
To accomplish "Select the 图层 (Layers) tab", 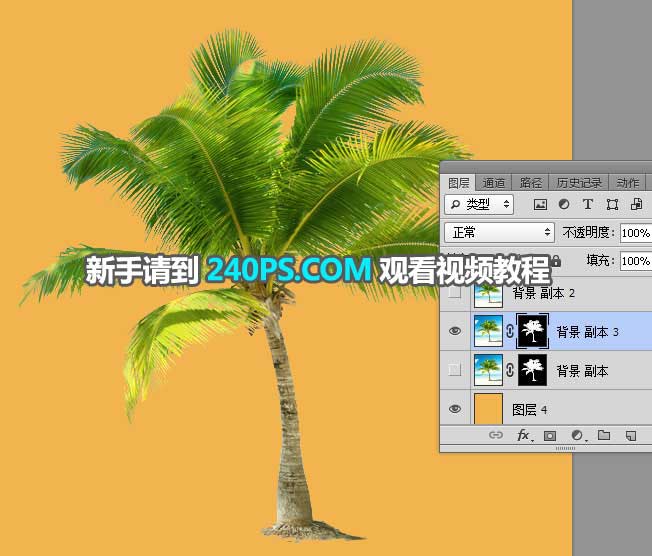I will click(458, 183).
